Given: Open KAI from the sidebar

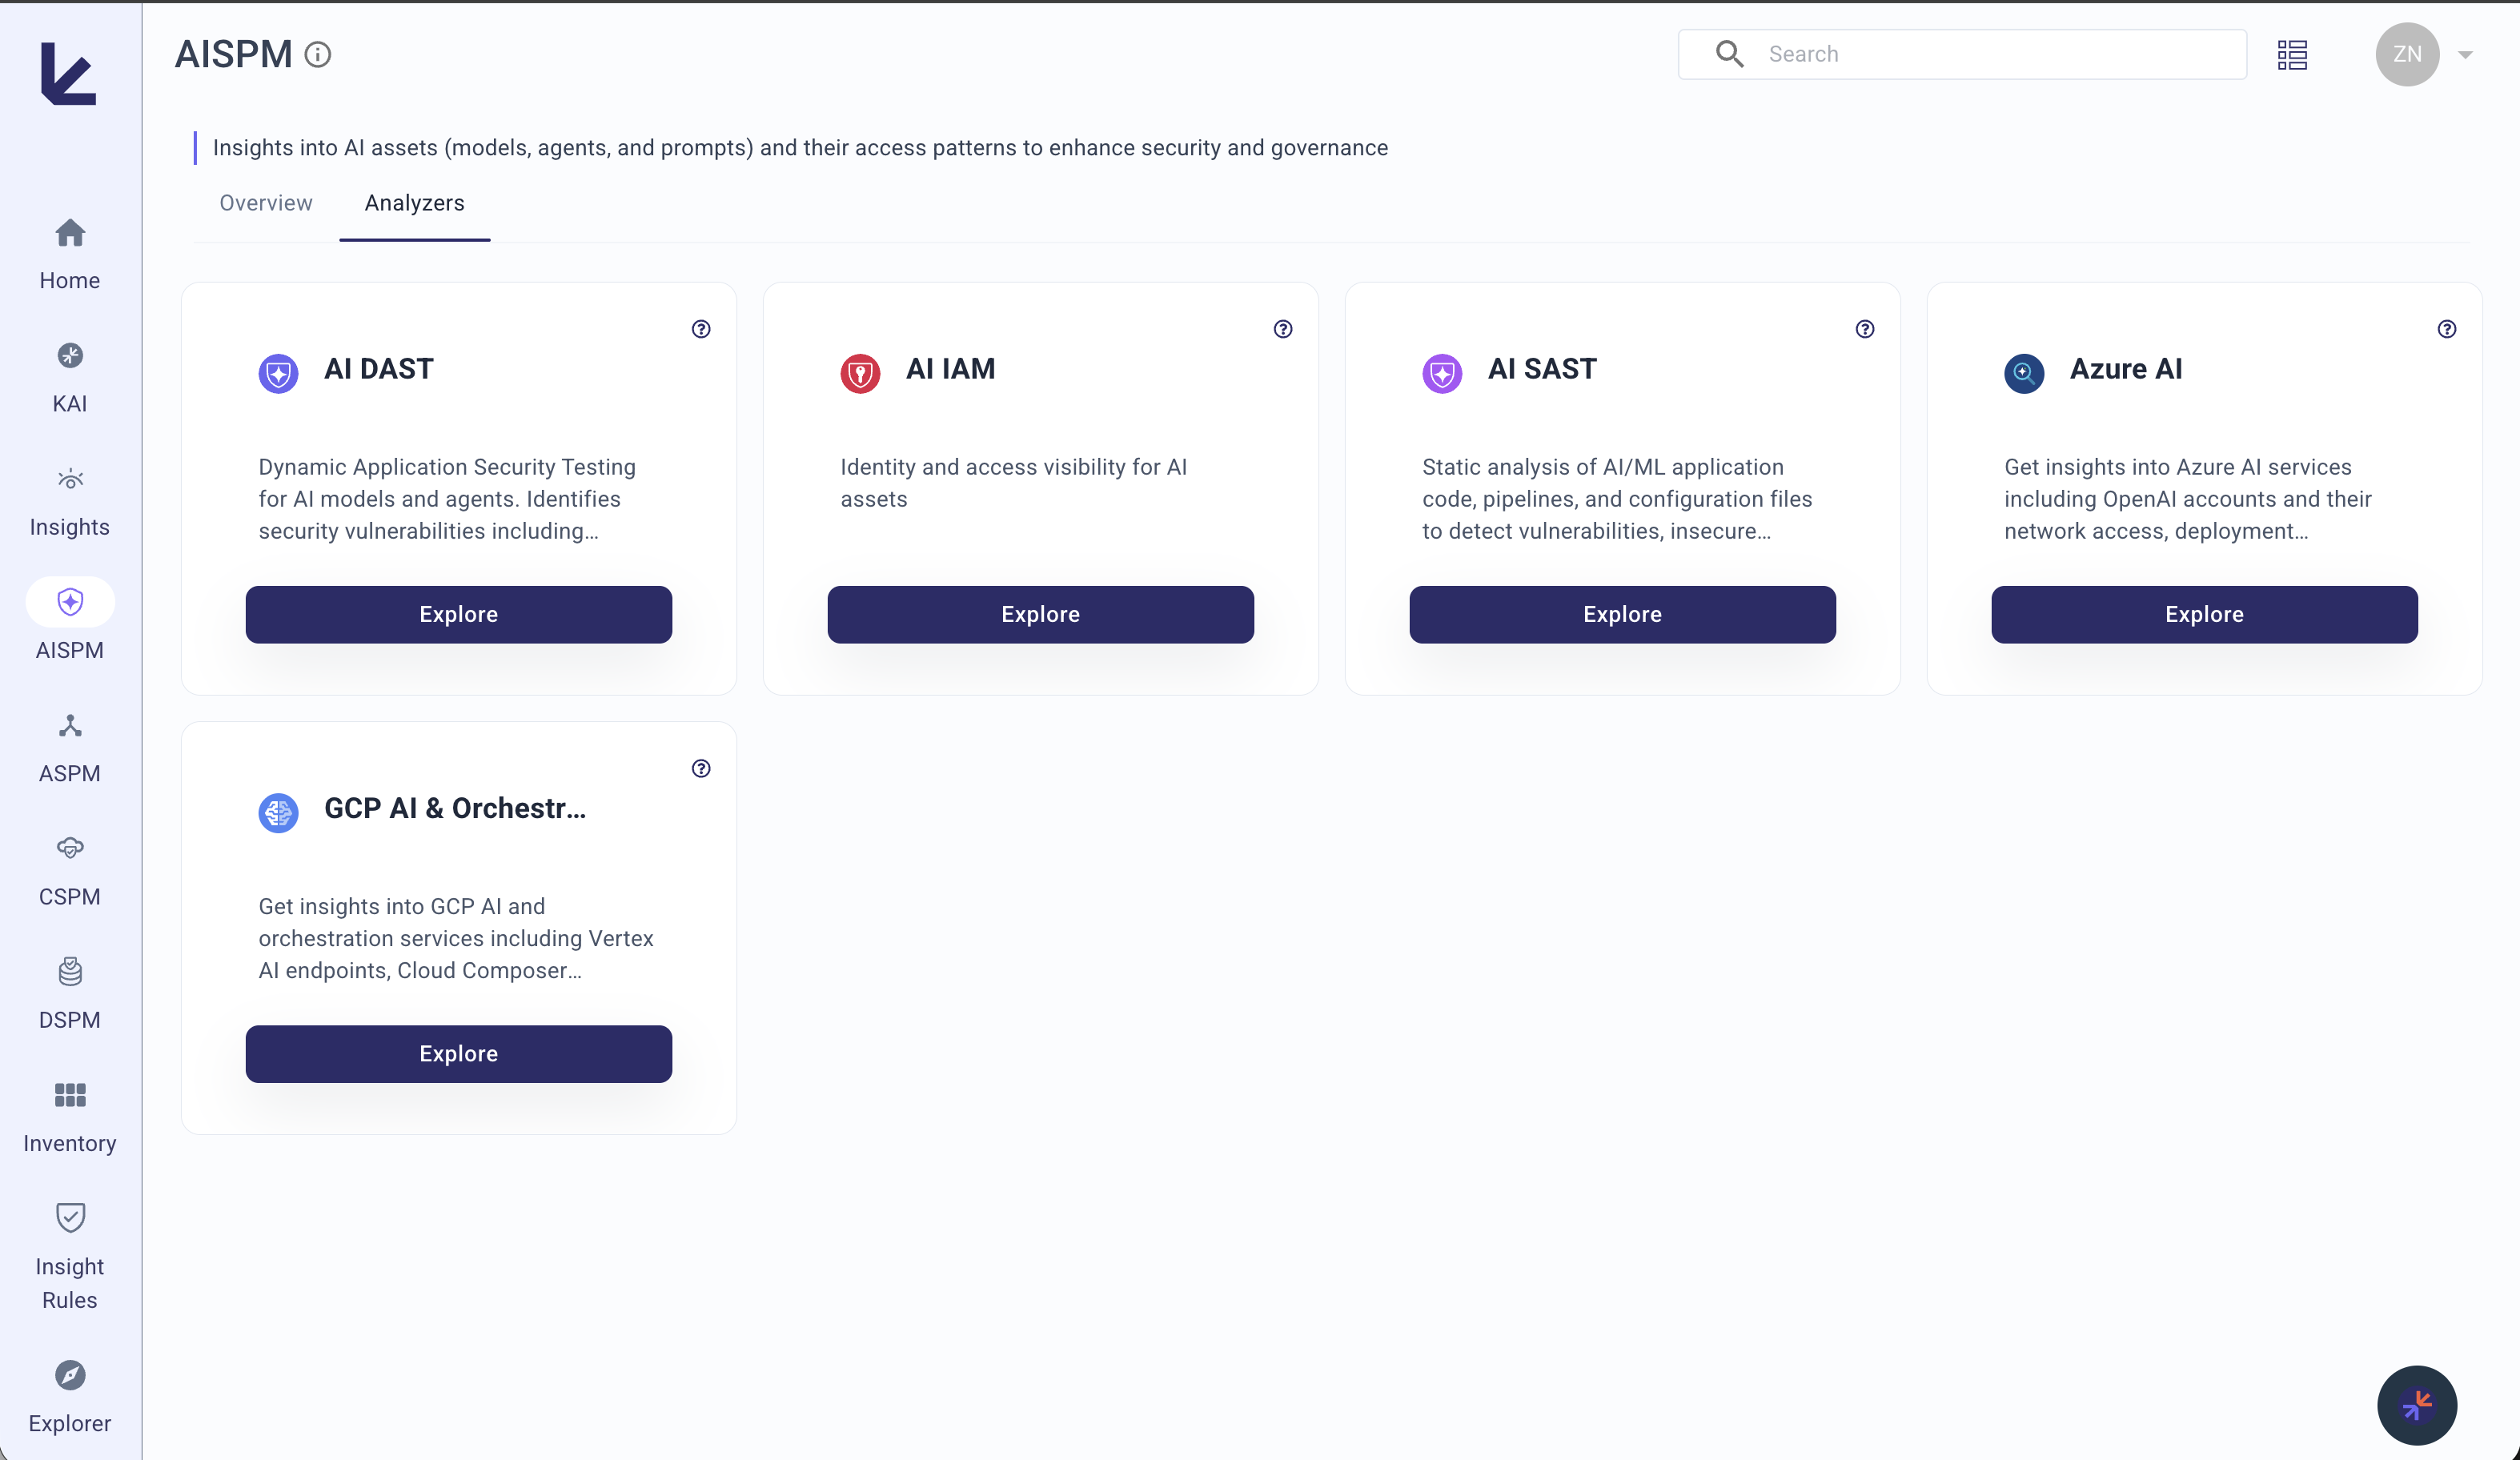Looking at the screenshot, I should pyautogui.click(x=69, y=378).
